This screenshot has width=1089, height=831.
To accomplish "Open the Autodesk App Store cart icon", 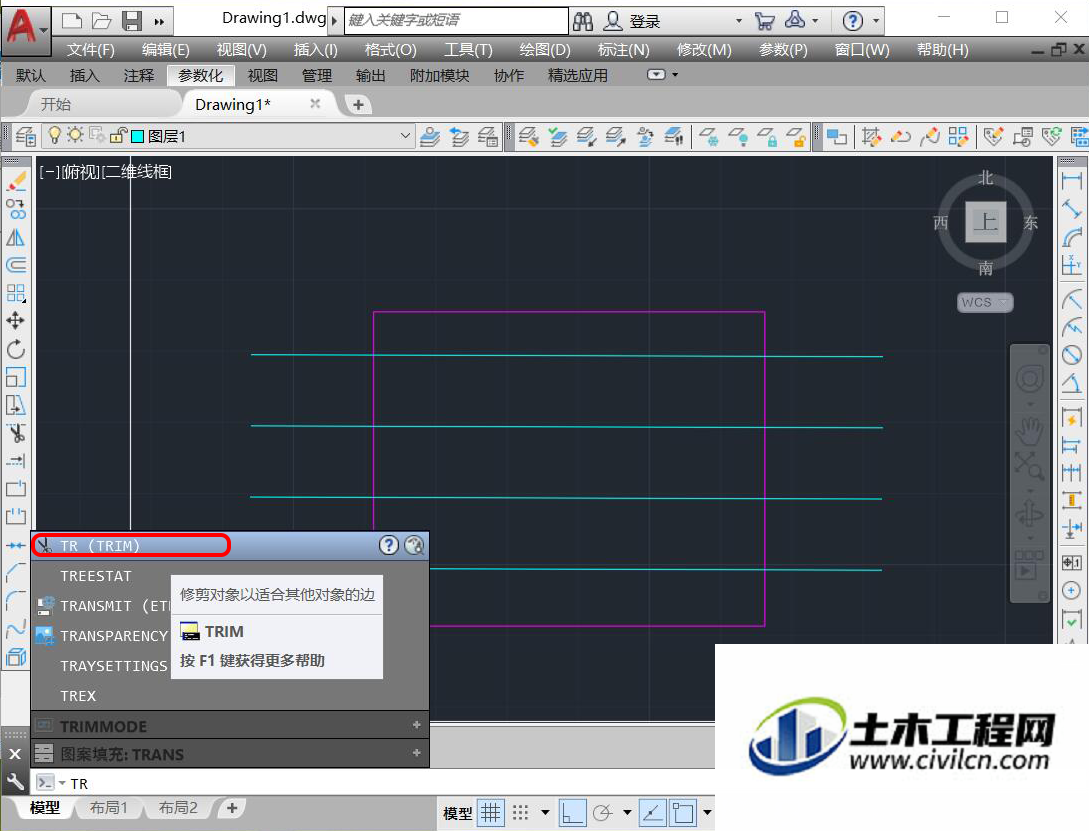I will click(765, 21).
